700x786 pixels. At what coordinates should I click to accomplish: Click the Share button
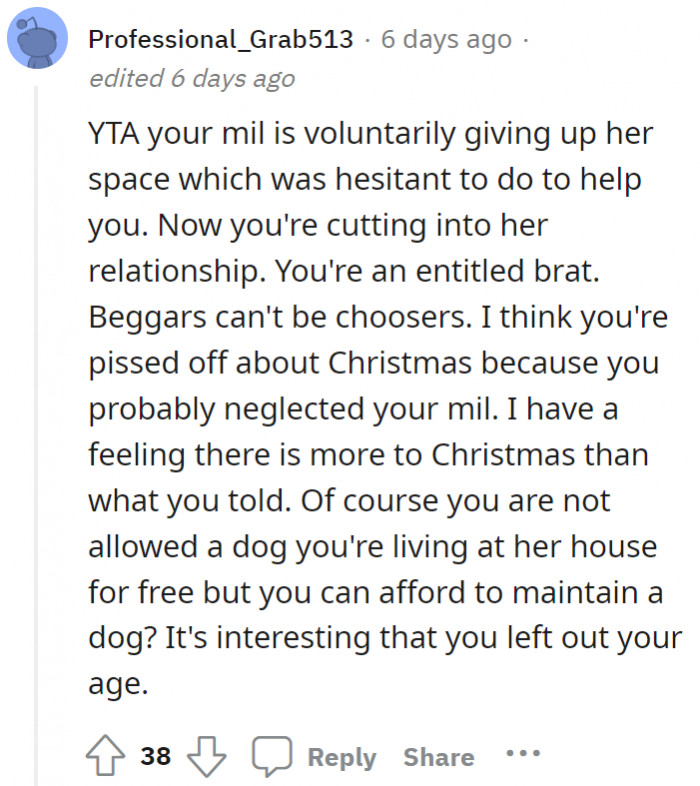point(439,756)
